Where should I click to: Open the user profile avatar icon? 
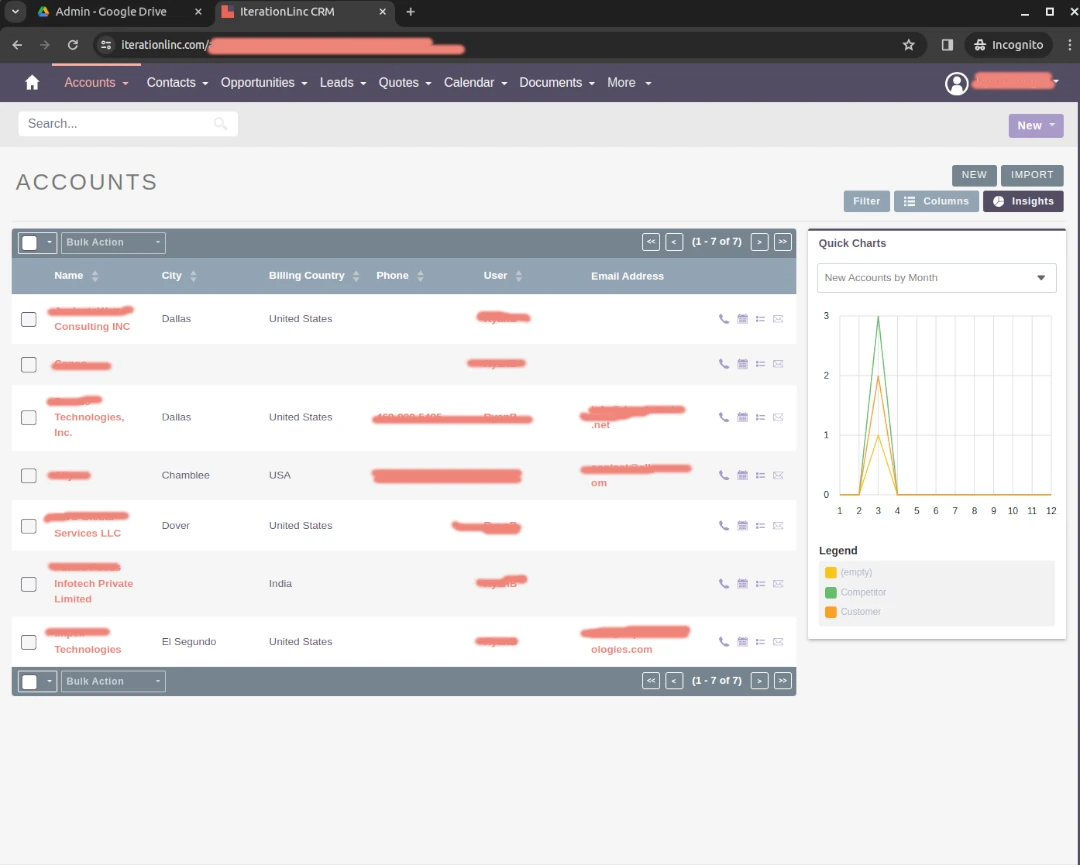click(956, 83)
